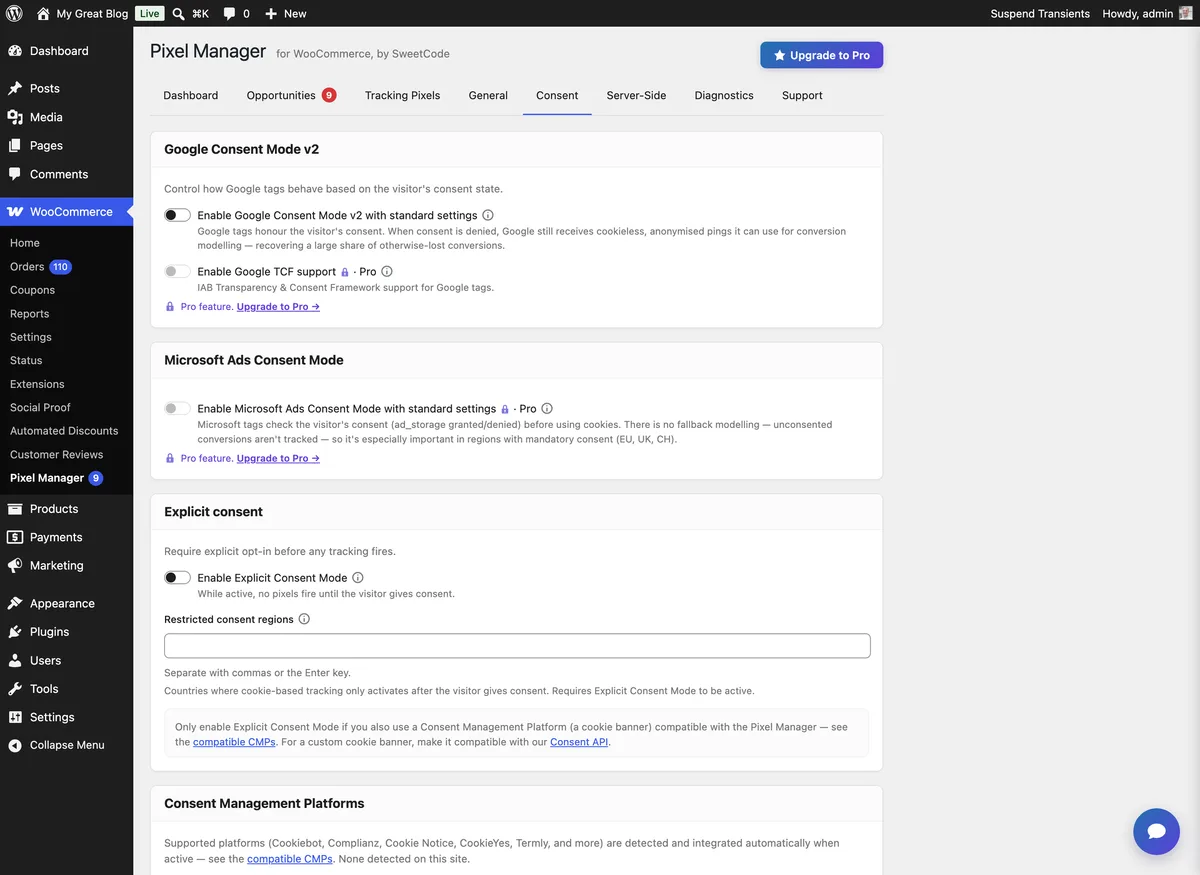Click the Users person icon in sidebar
1200x875 pixels.
pos(15,661)
